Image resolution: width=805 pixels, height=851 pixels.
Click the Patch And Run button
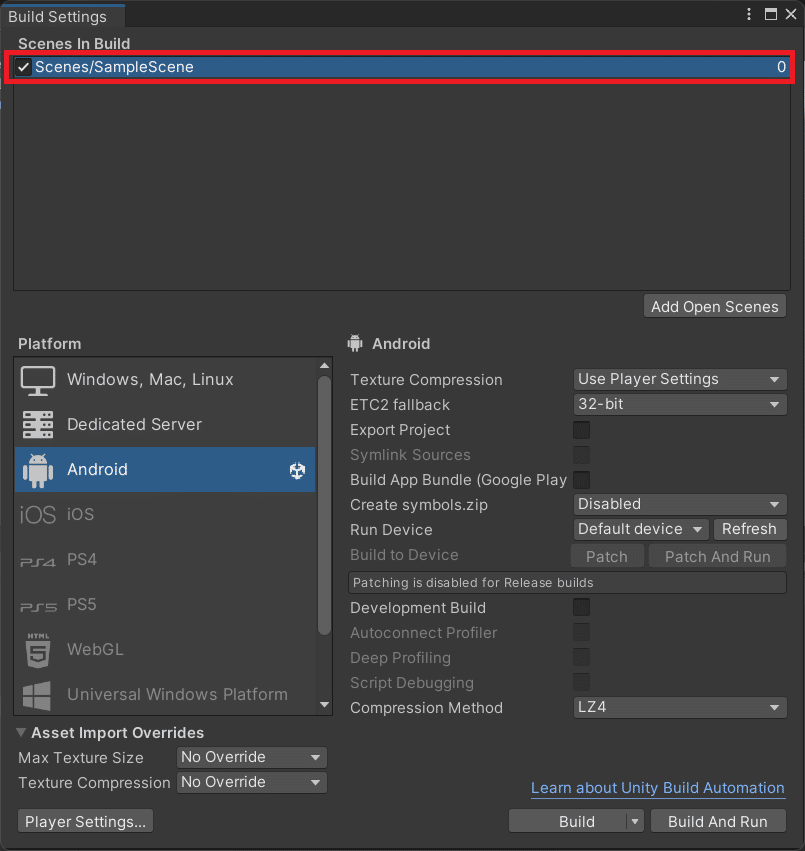point(717,556)
